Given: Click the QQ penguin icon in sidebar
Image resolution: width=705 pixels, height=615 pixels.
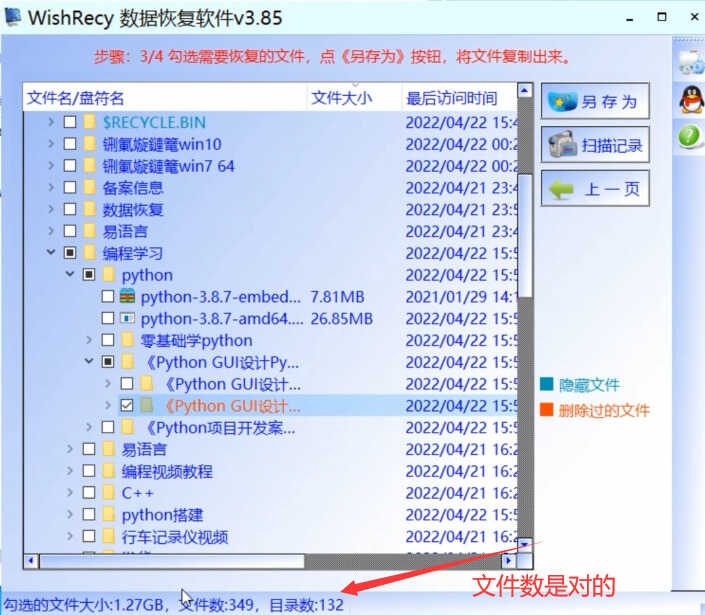Looking at the screenshot, I should (691, 100).
